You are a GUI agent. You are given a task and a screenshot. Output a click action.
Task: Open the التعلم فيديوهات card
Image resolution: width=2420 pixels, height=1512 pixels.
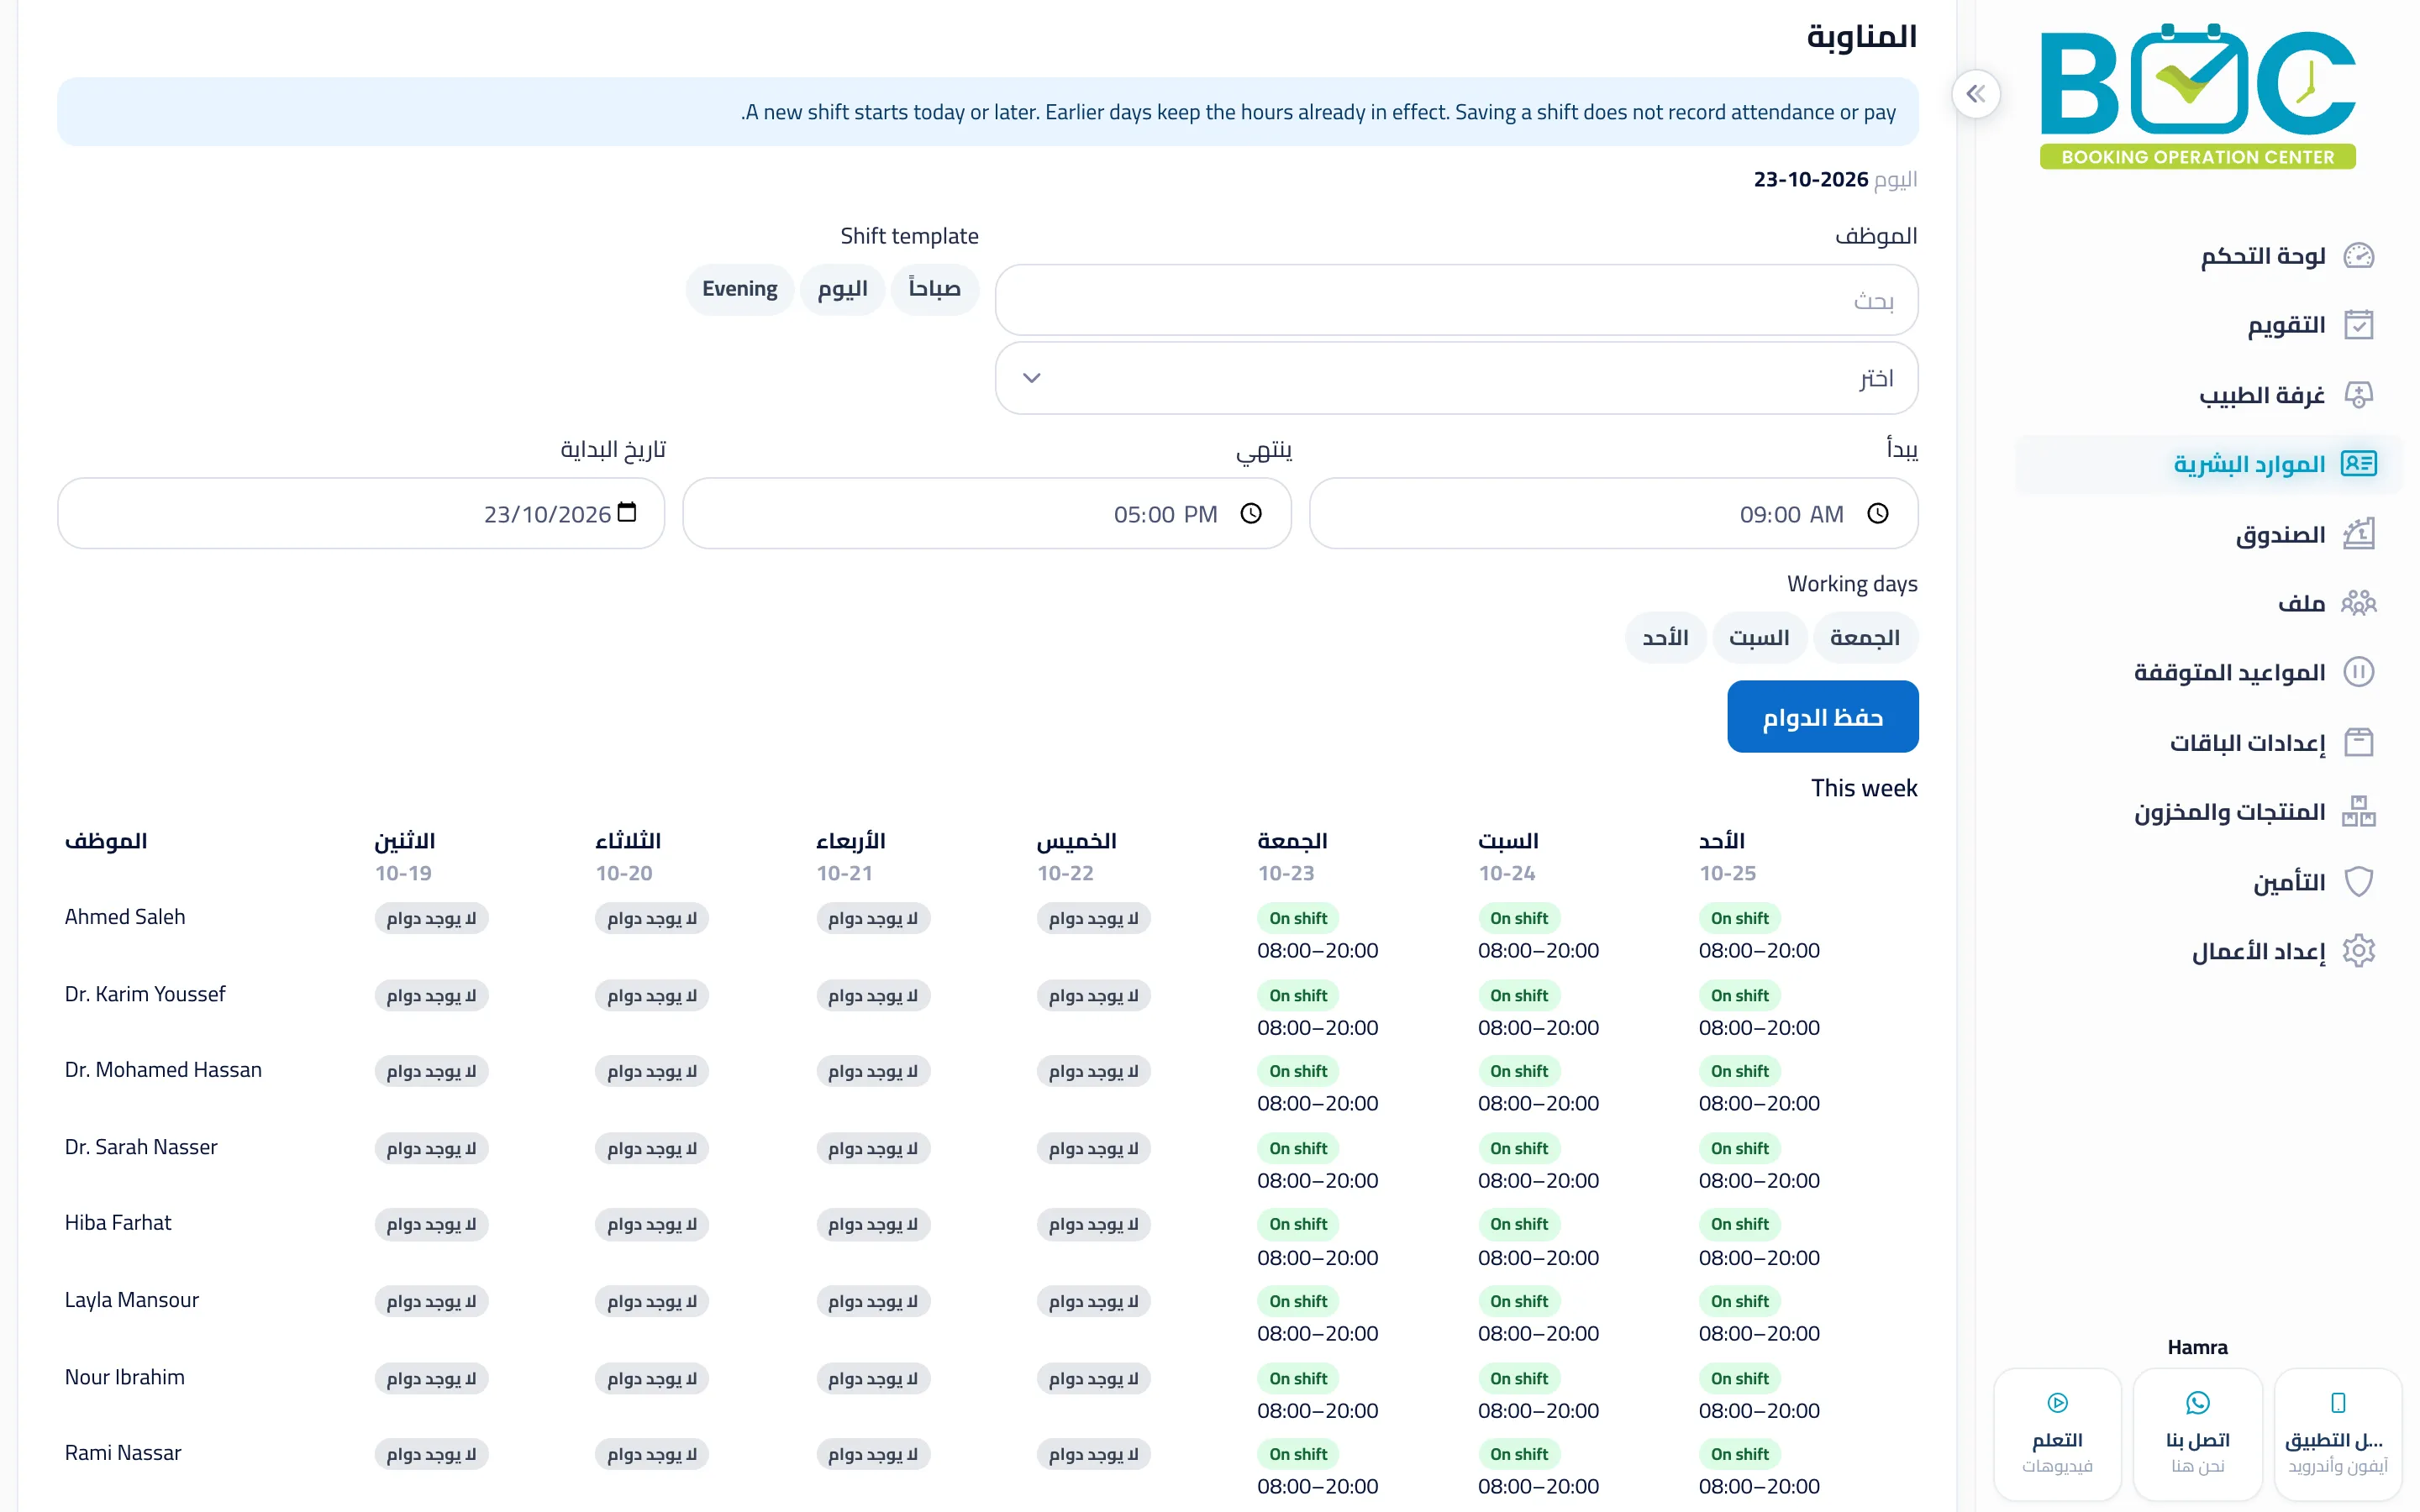[x=2057, y=1434]
